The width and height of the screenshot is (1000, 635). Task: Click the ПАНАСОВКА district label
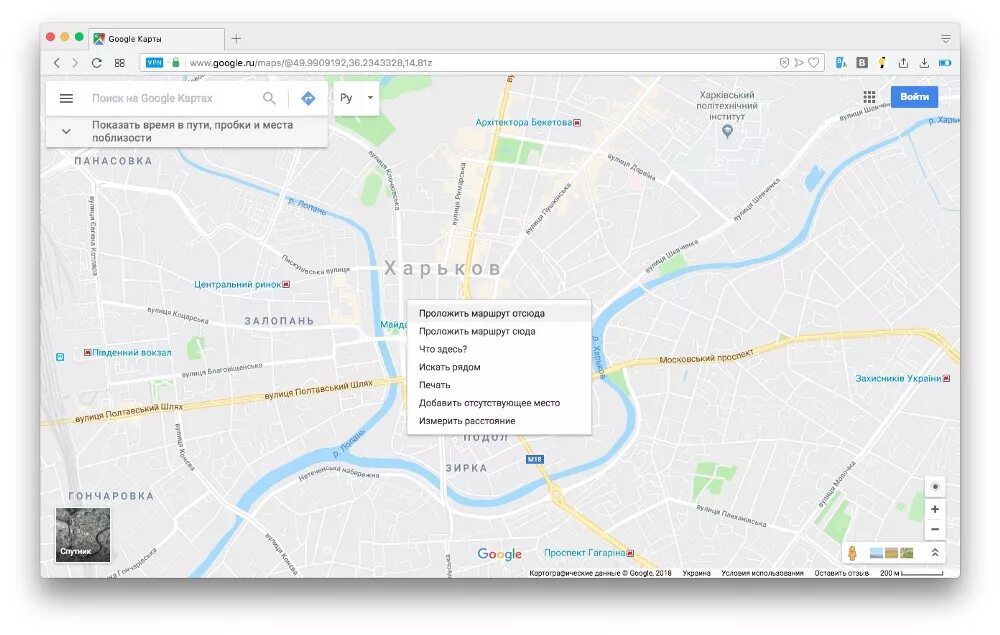(113, 161)
